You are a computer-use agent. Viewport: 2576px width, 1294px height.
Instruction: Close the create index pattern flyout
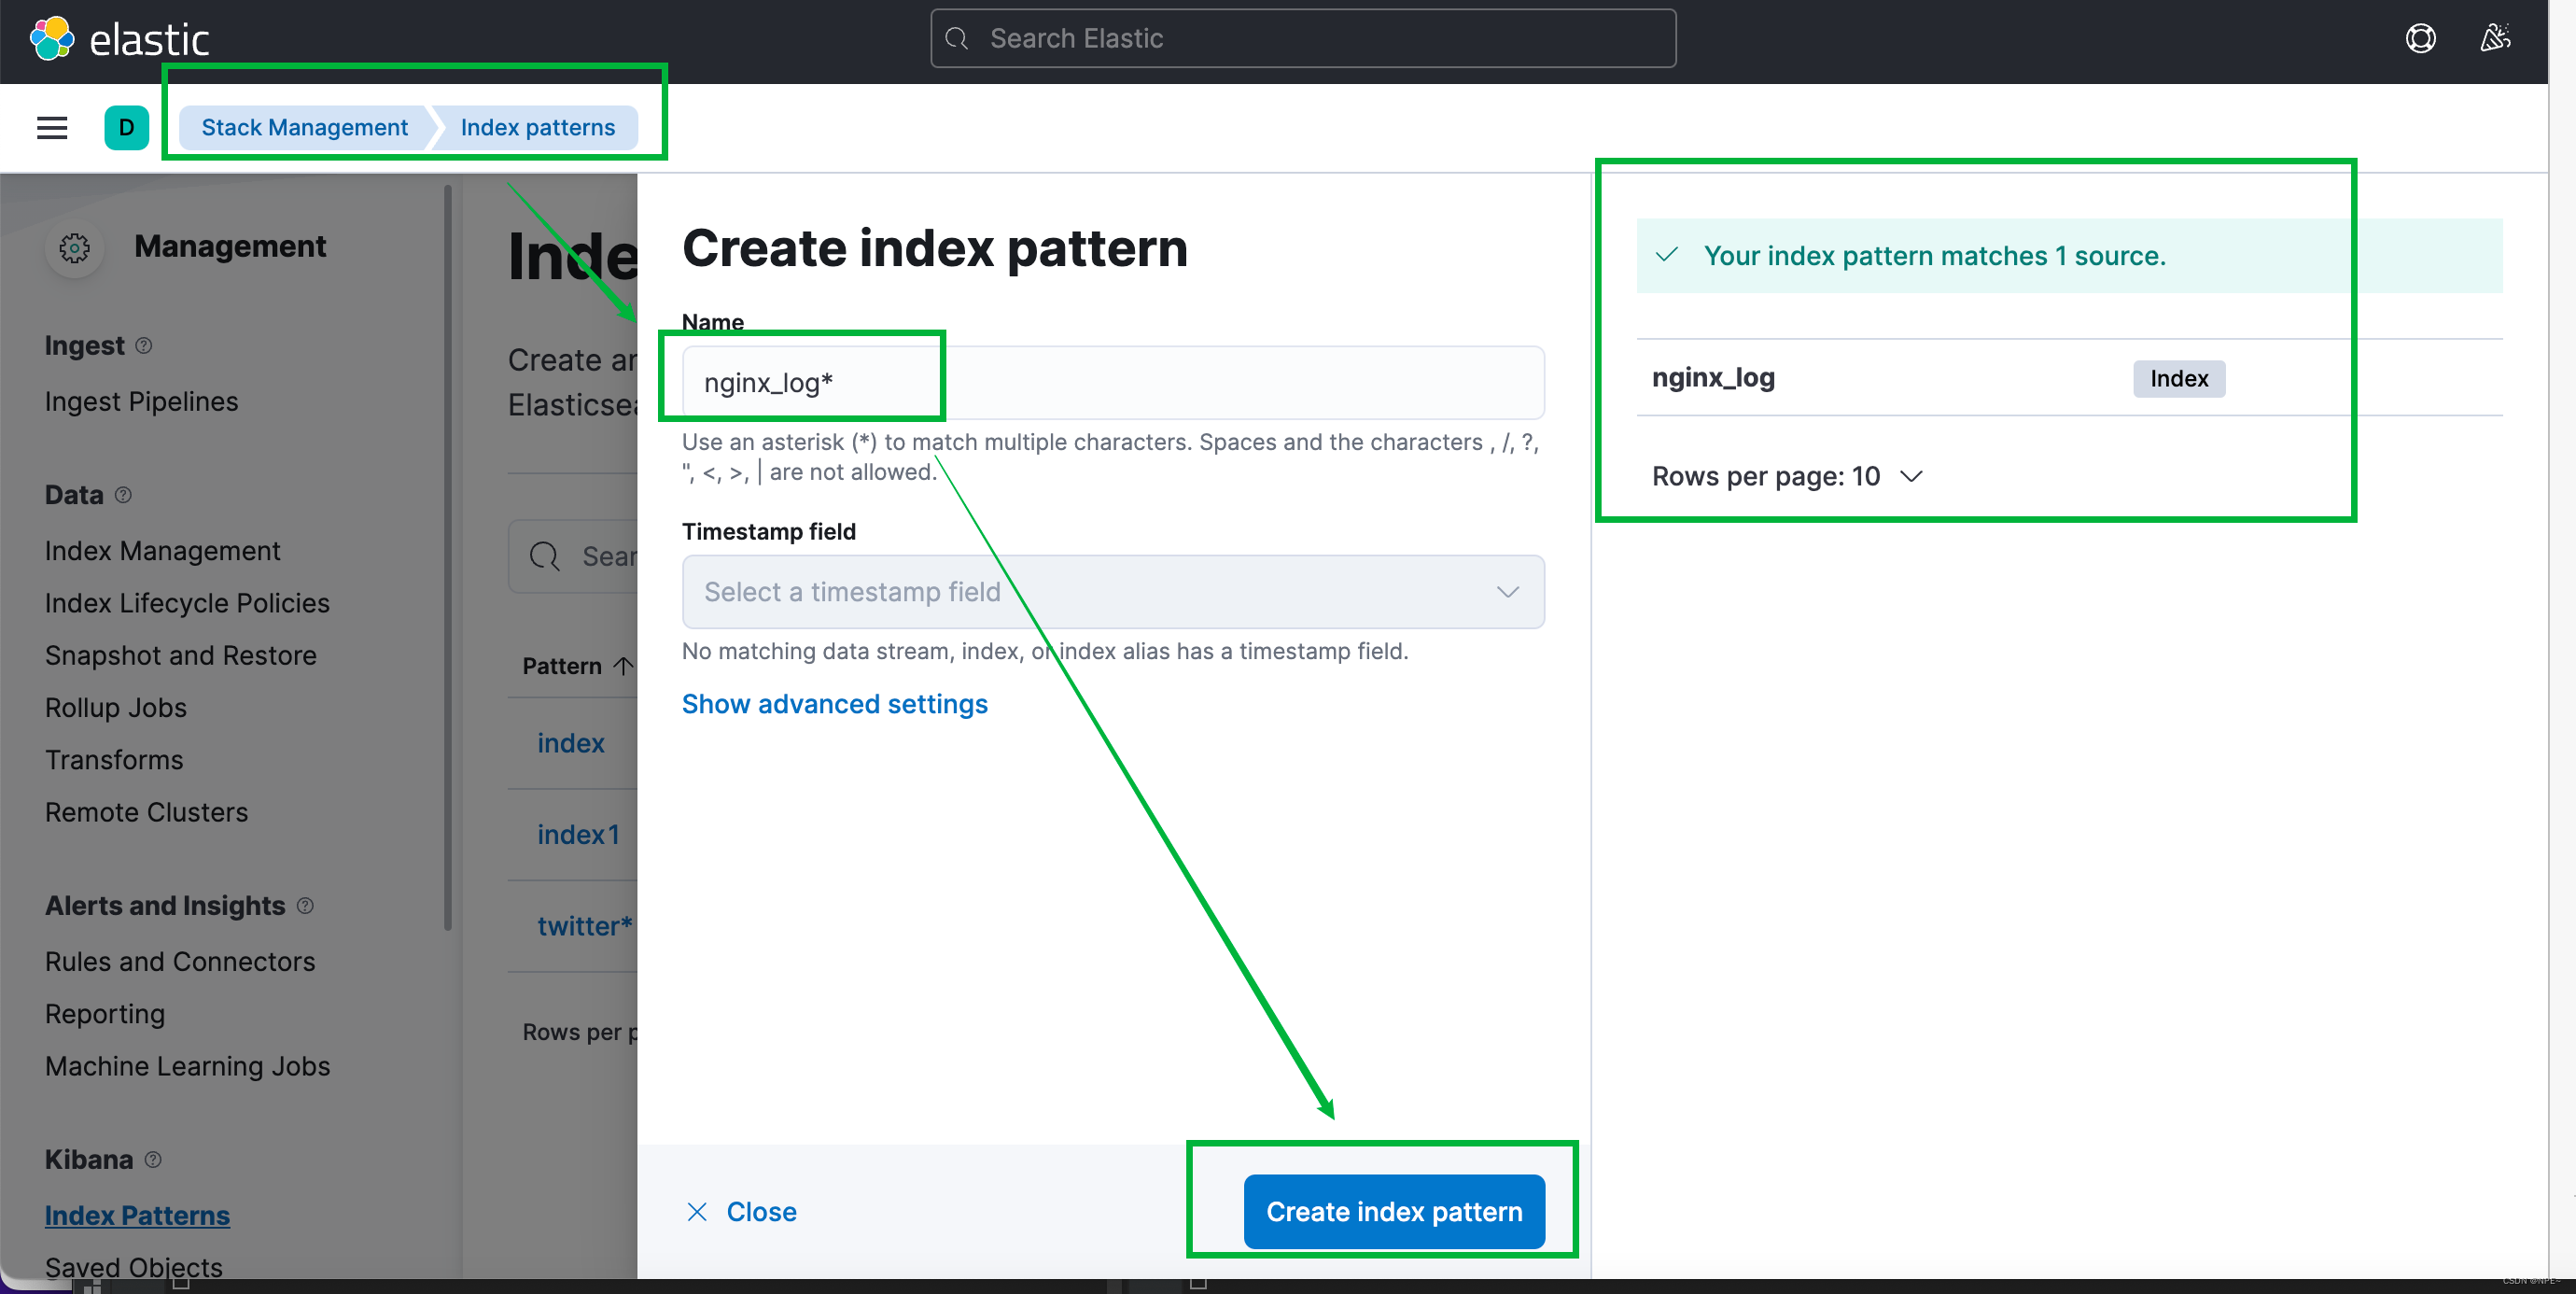pos(741,1211)
